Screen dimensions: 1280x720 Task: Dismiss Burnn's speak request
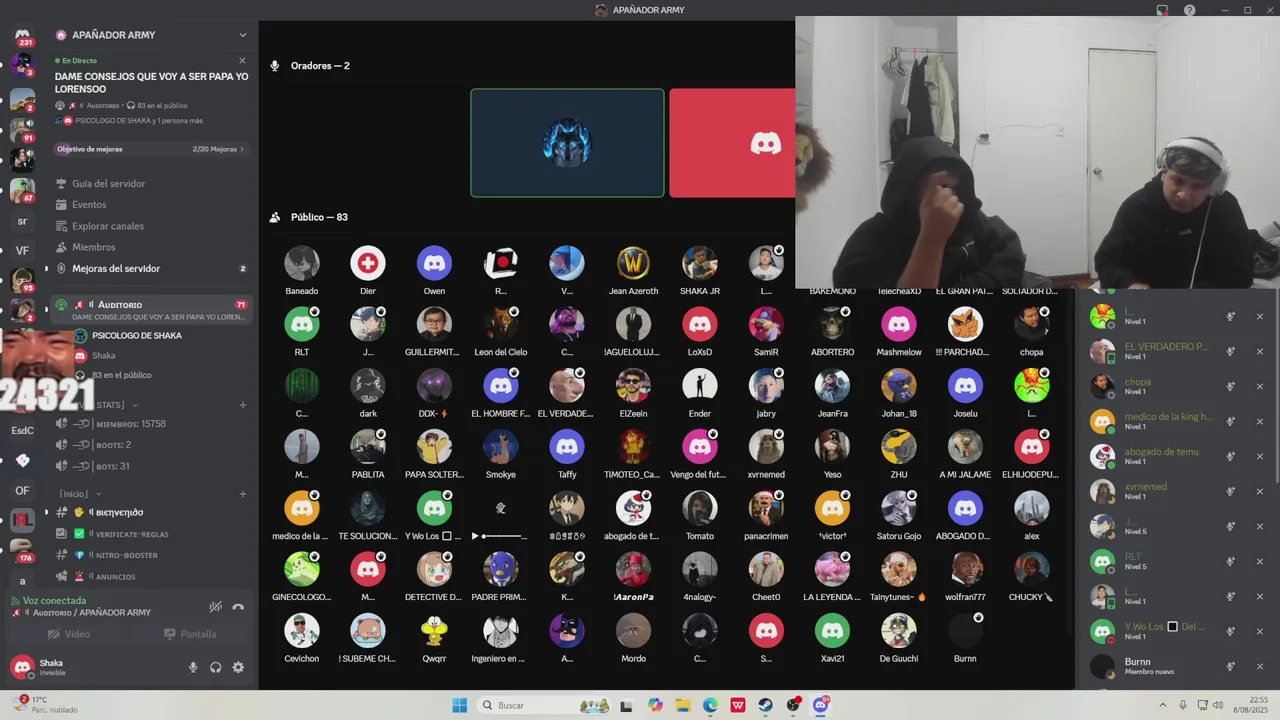coord(1260,667)
